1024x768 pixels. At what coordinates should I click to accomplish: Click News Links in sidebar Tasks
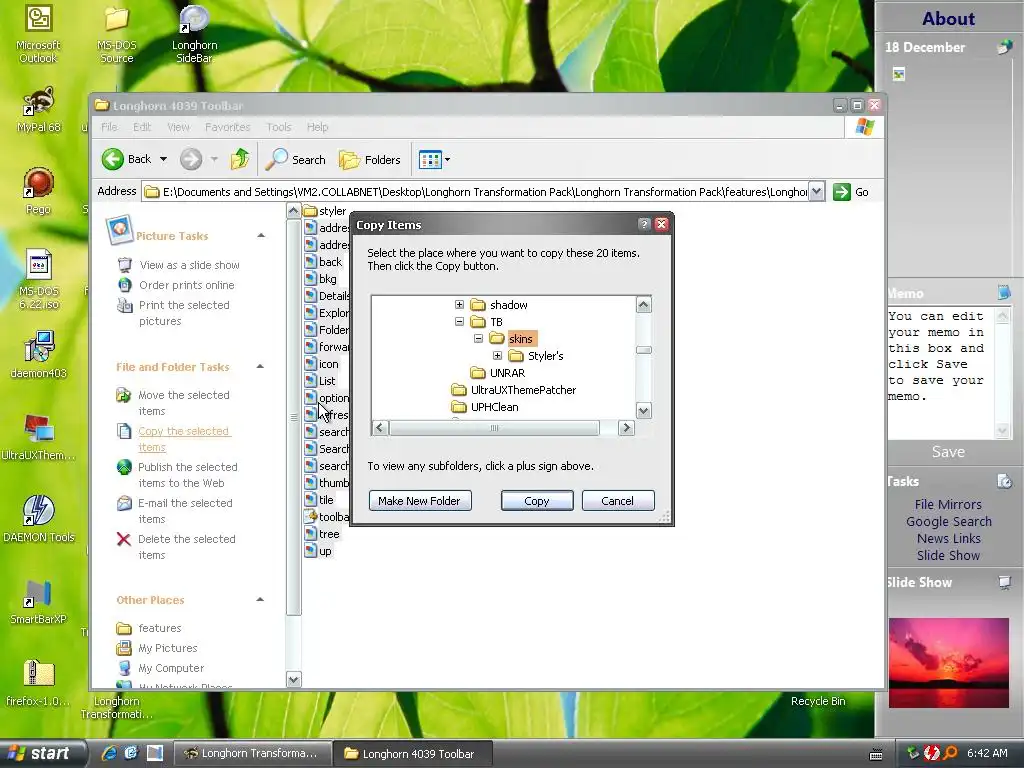(948, 538)
